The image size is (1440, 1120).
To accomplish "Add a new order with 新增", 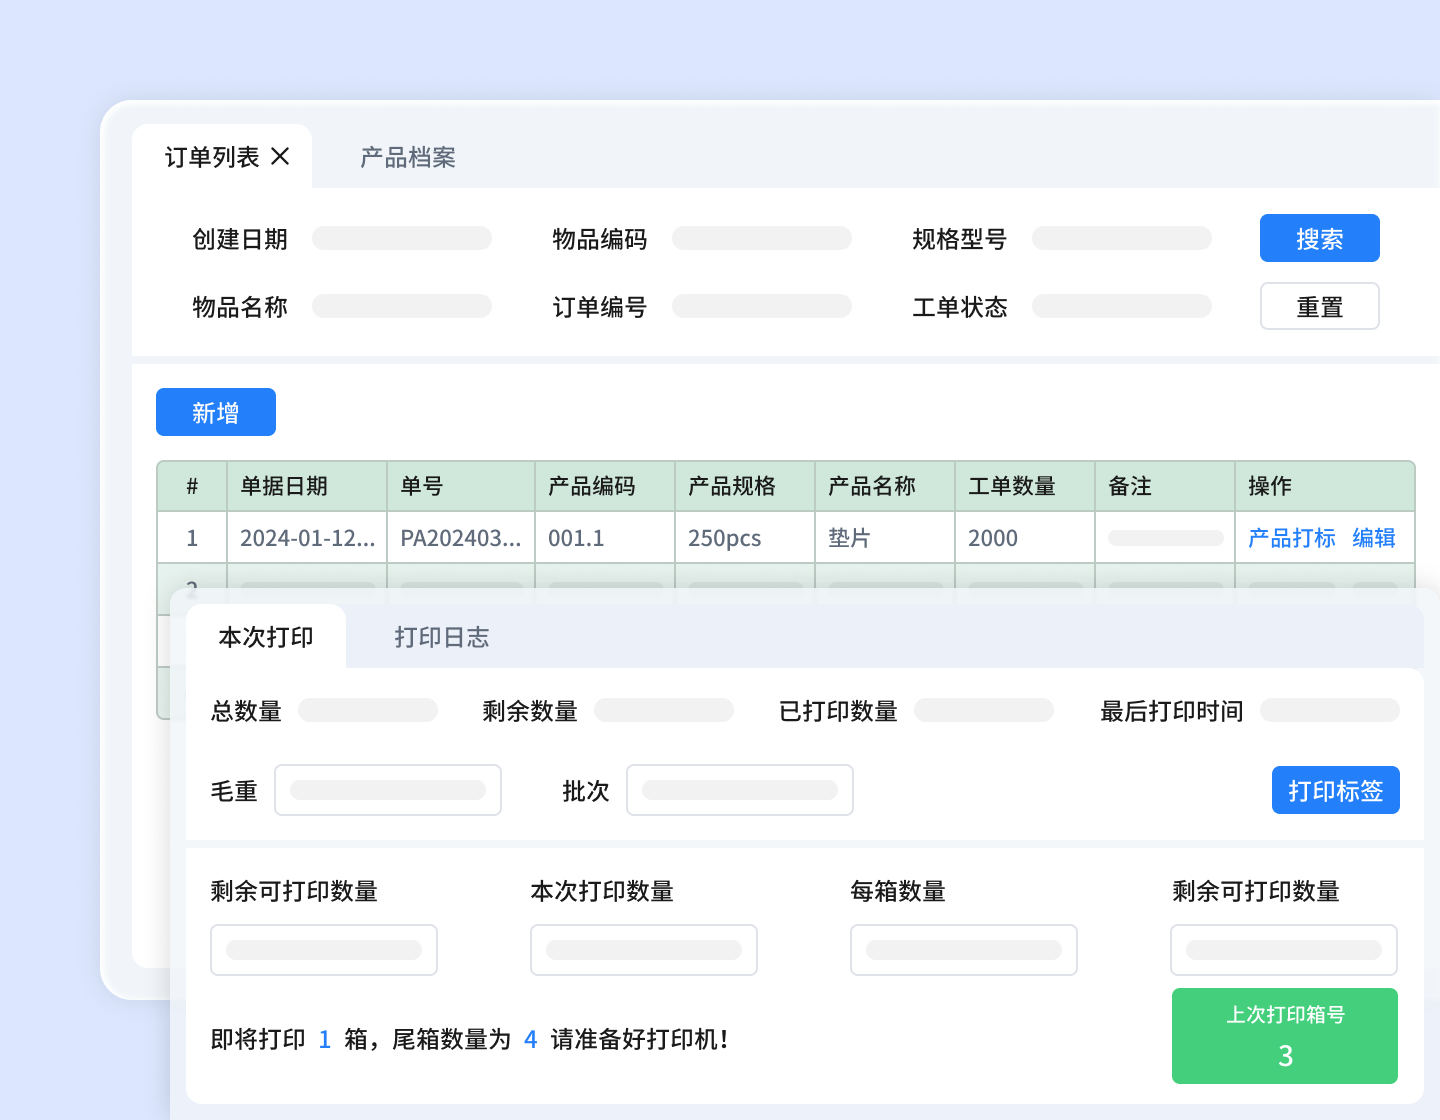I will click(216, 412).
